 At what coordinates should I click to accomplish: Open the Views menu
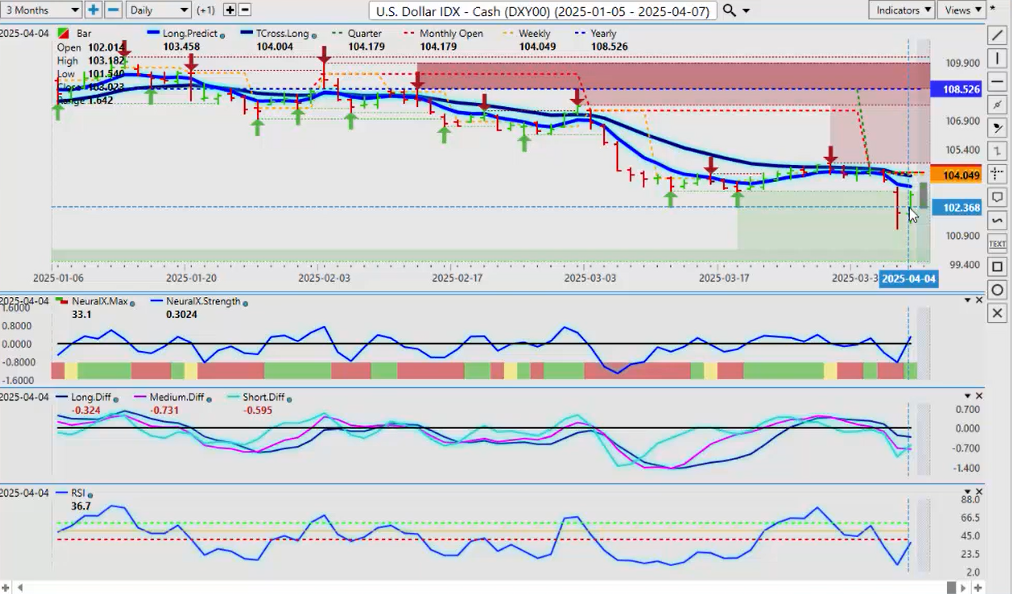tap(962, 10)
